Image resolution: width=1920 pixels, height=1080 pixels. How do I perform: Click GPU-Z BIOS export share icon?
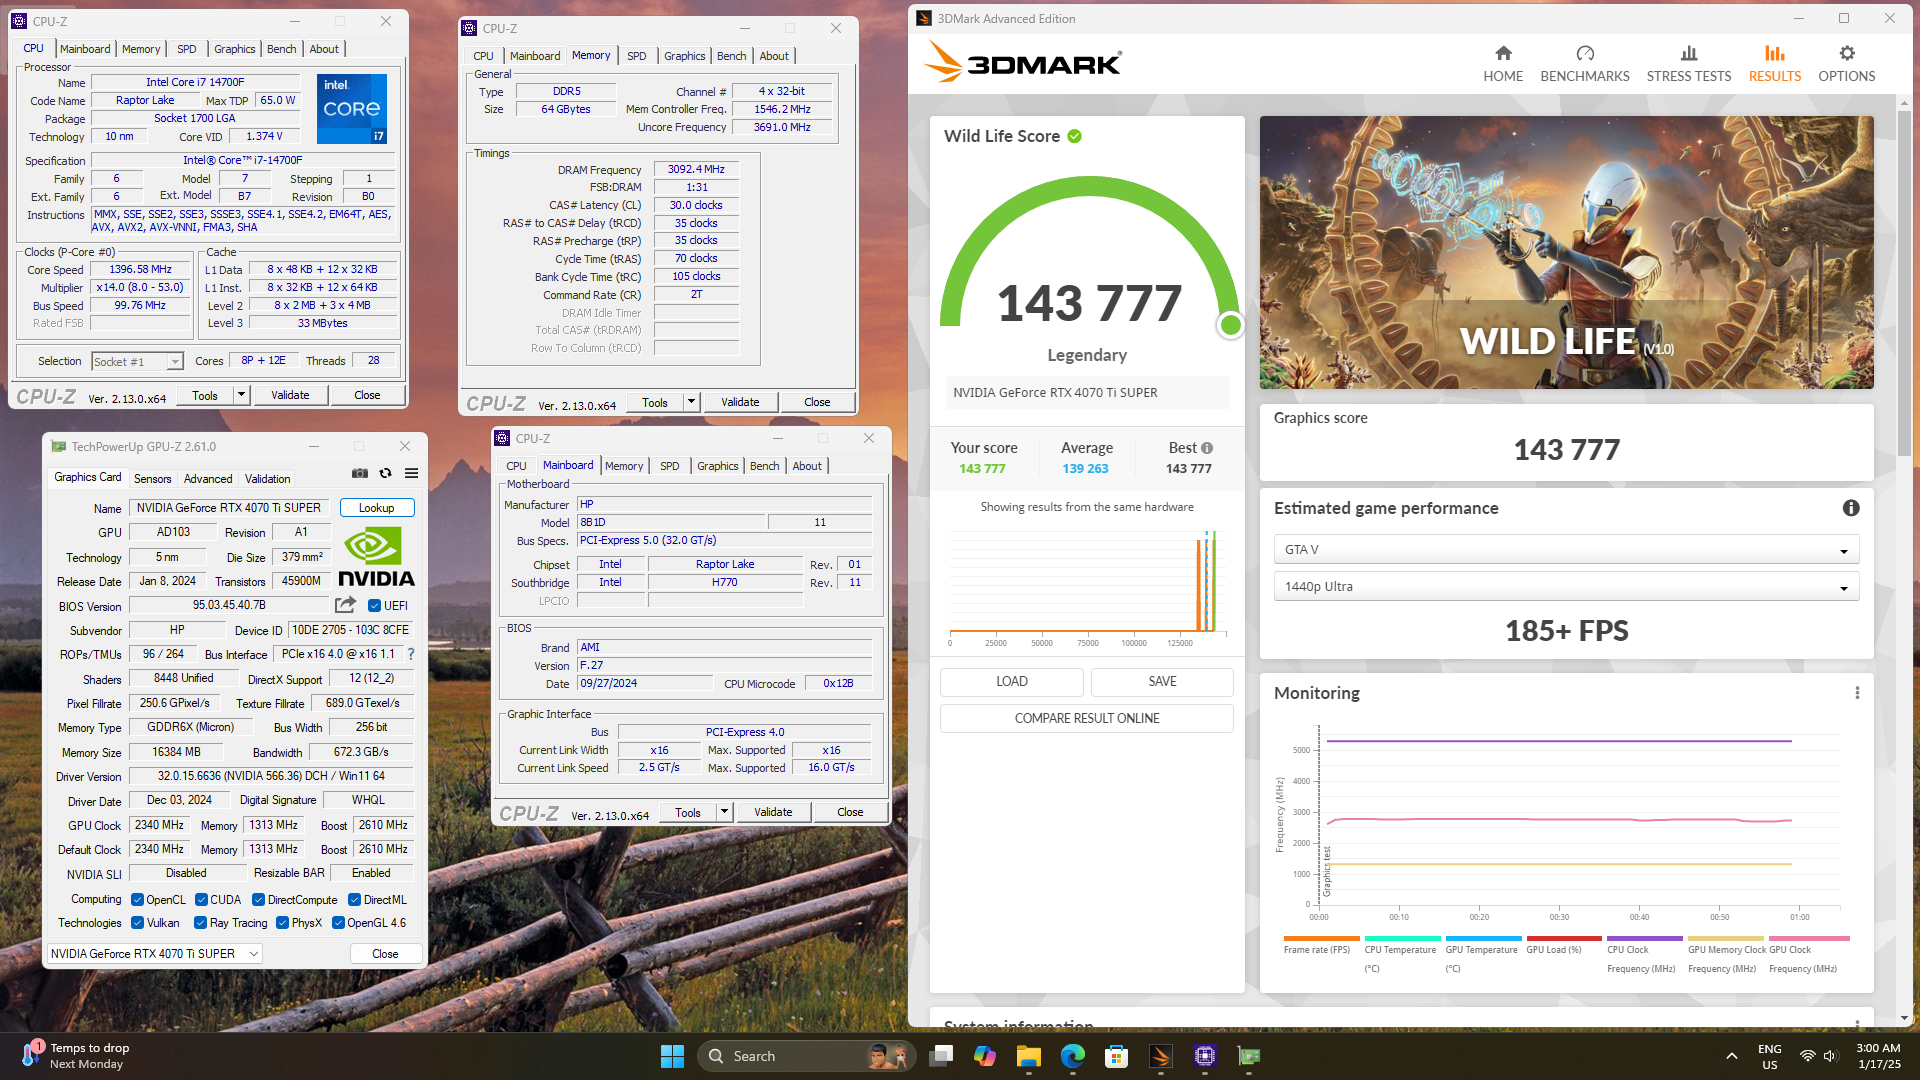(345, 605)
